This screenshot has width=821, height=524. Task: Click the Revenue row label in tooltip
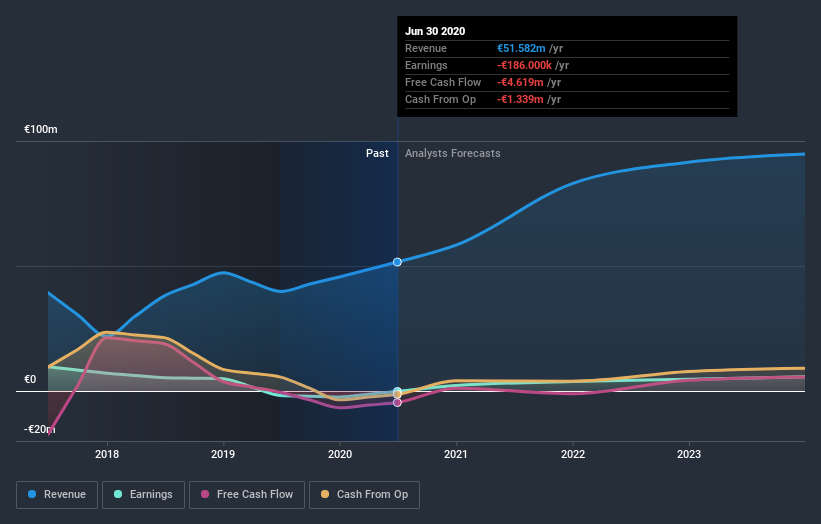tap(426, 48)
